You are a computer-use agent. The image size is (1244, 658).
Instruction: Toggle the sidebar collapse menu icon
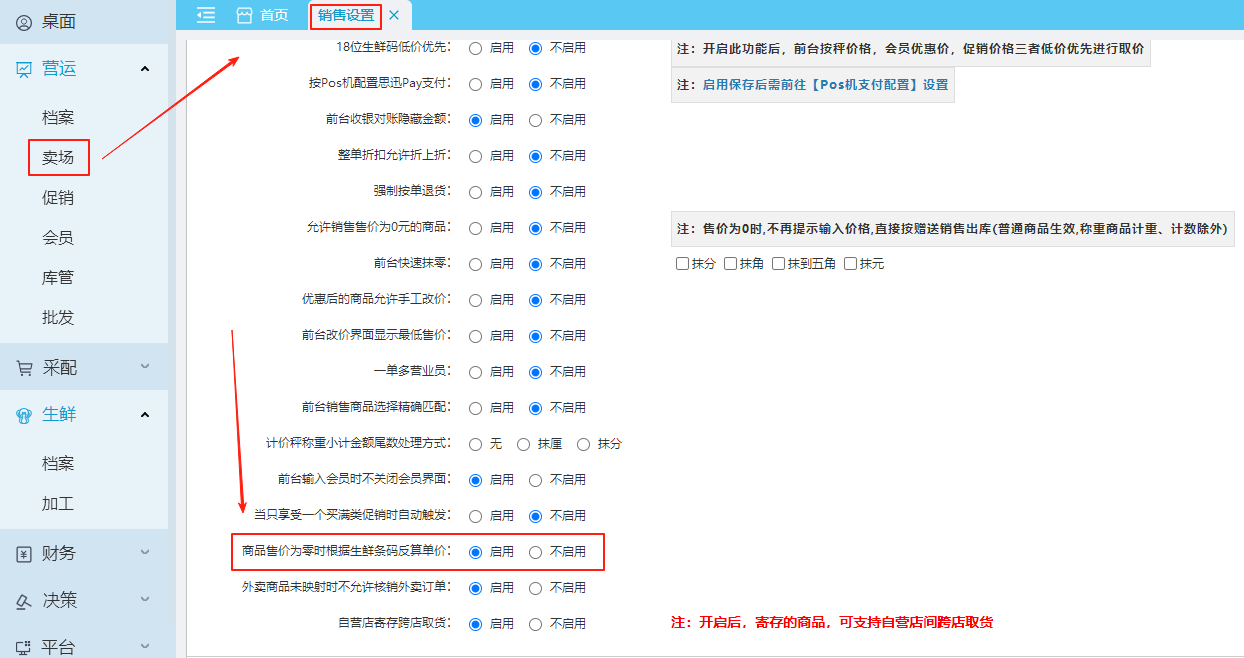[206, 15]
